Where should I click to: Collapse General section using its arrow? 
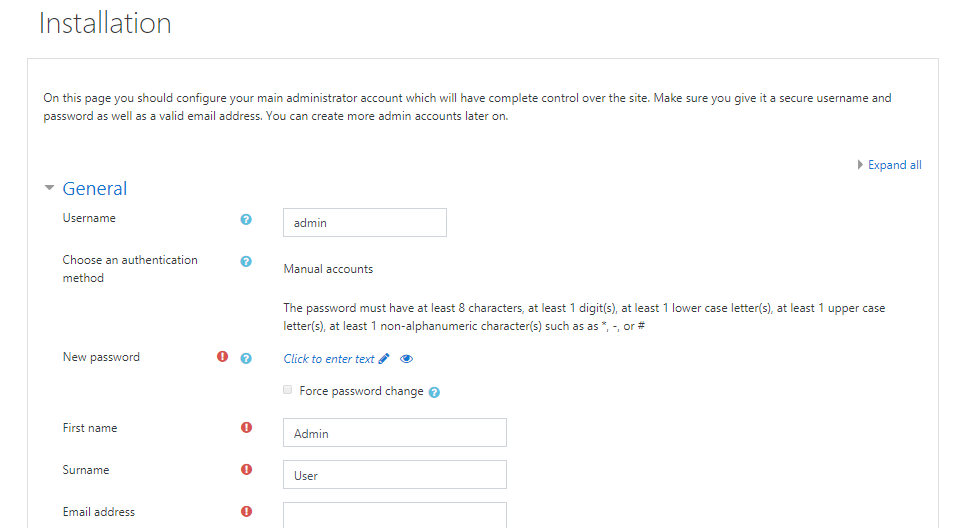point(49,188)
